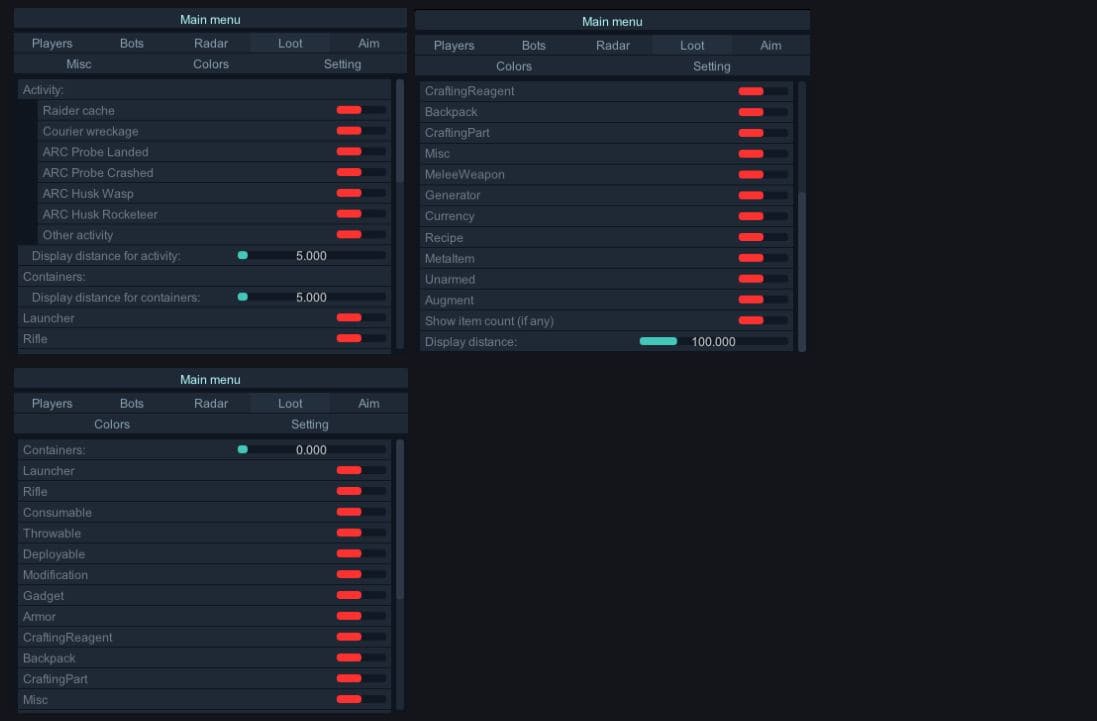Enable Show item count (if any)

click(762, 321)
